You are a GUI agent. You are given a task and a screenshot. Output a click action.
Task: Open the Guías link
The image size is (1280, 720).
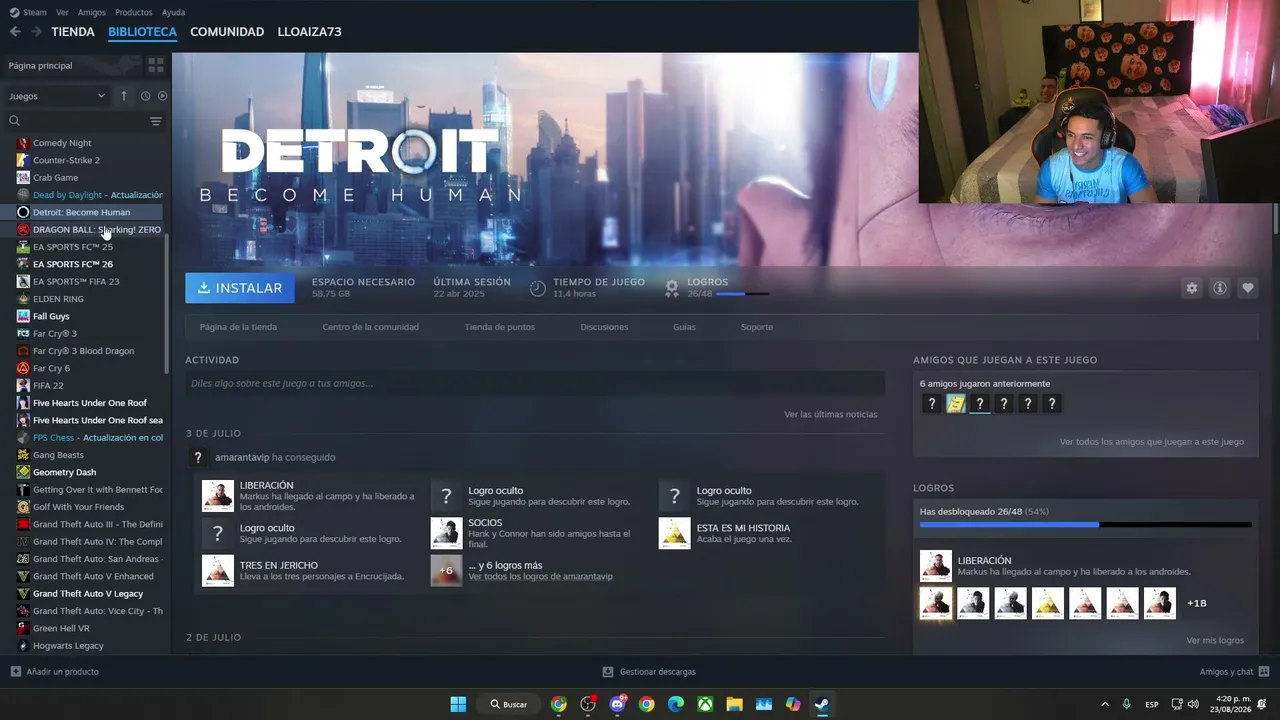(x=684, y=327)
